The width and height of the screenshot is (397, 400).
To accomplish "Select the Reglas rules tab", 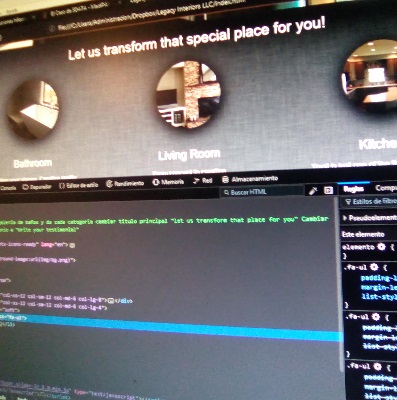I will coord(354,189).
